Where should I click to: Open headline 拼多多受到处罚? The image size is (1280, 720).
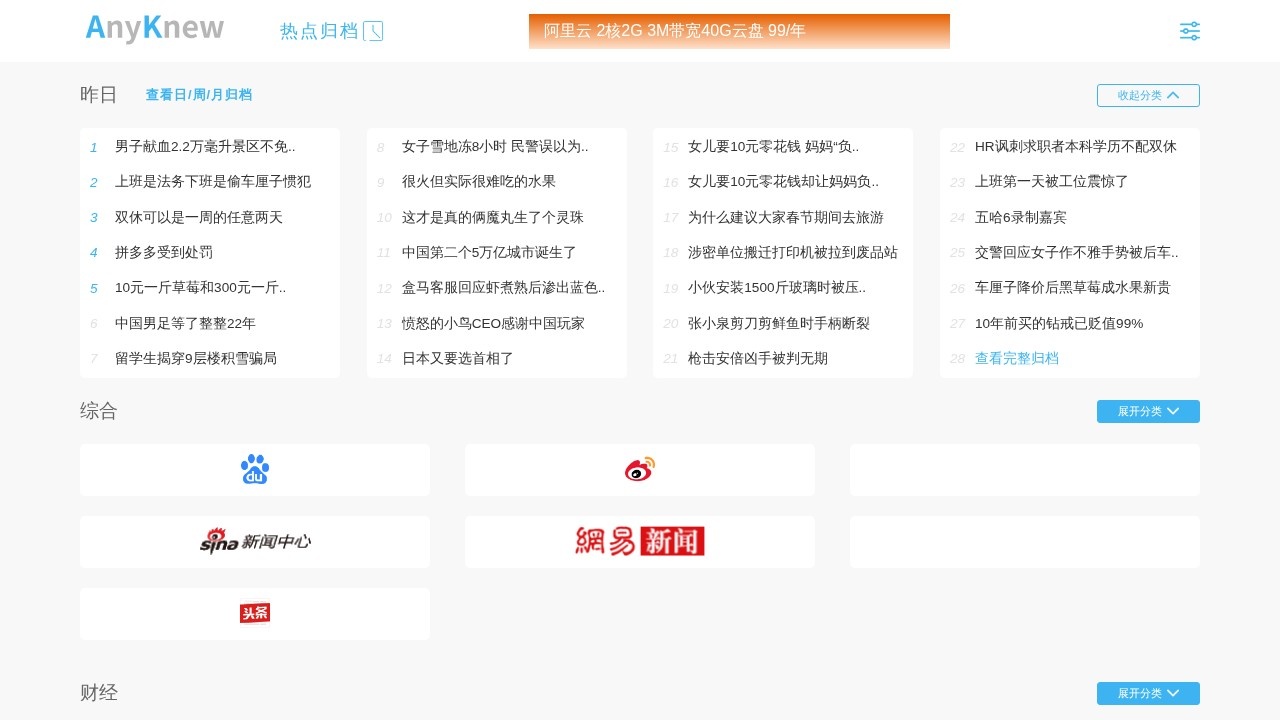point(164,252)
